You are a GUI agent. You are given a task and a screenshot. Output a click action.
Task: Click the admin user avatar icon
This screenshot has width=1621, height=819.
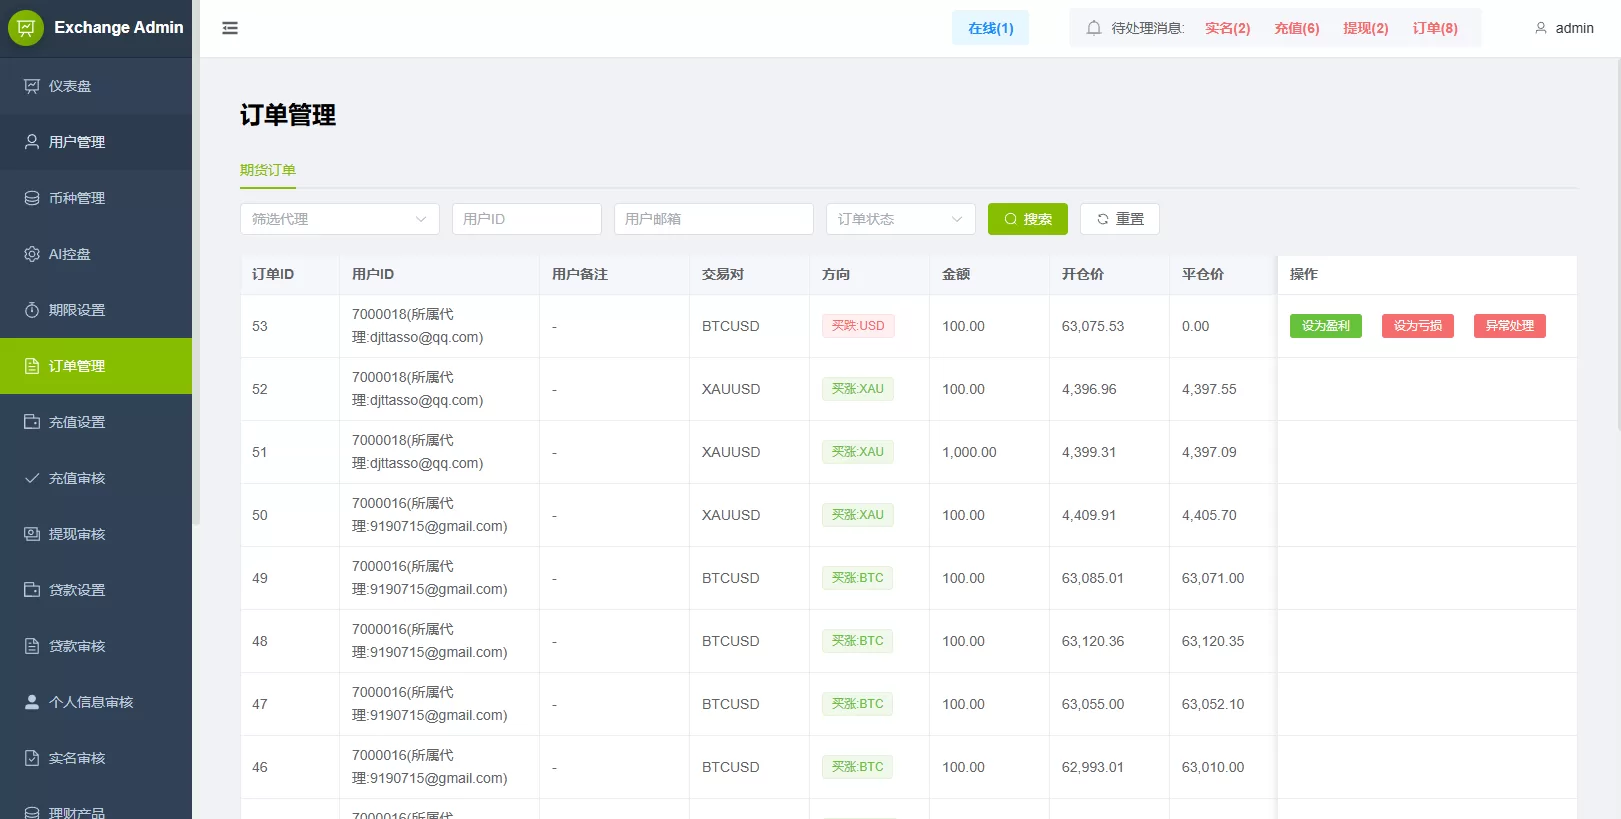tap(1541, 28)
